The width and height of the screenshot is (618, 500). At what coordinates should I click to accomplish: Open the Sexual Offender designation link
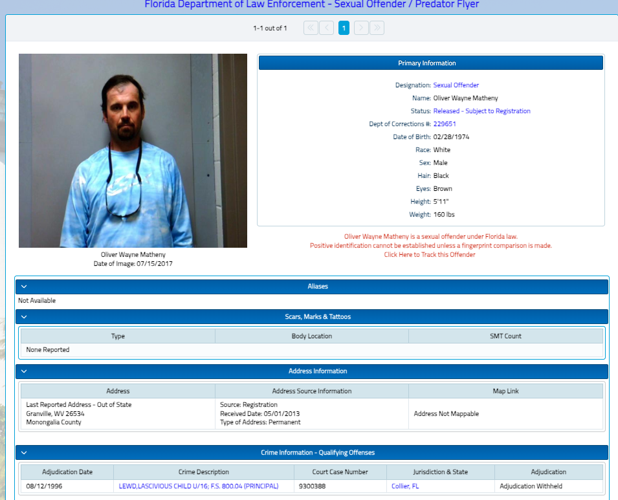click(x=456, y=85)
